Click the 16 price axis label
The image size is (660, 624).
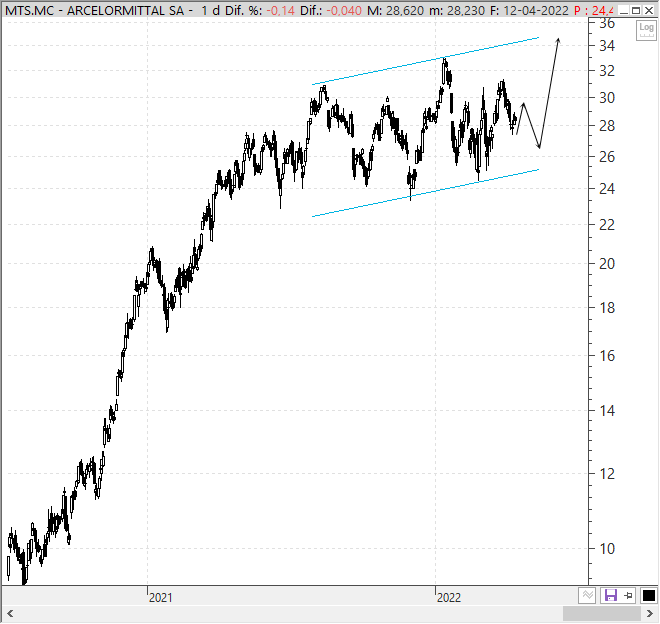(x=607, y=356)
